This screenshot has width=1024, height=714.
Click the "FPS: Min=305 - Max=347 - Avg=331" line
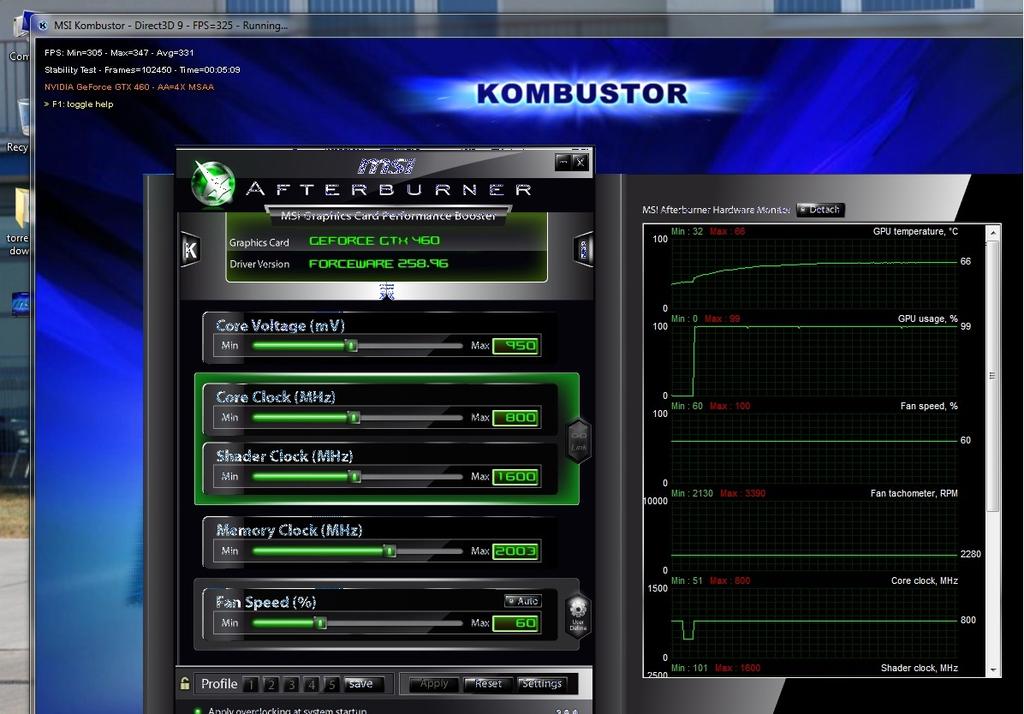pyautogui.click(x=119, y=52)
